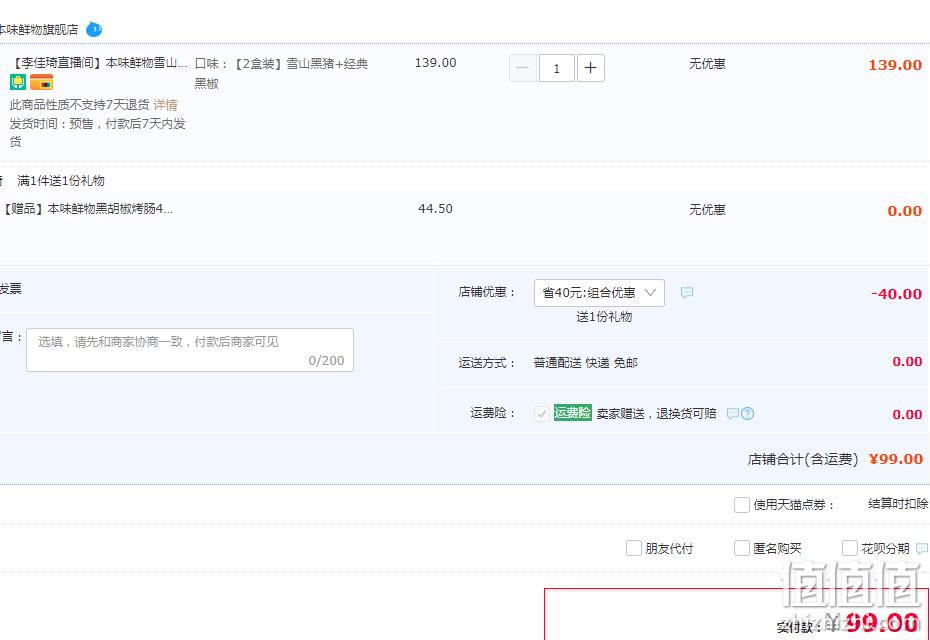The width and height of the screenshot is (930, 640).
Task: Open the 本味鲜物旗舰店 shop link
Action: click(39, 29)
